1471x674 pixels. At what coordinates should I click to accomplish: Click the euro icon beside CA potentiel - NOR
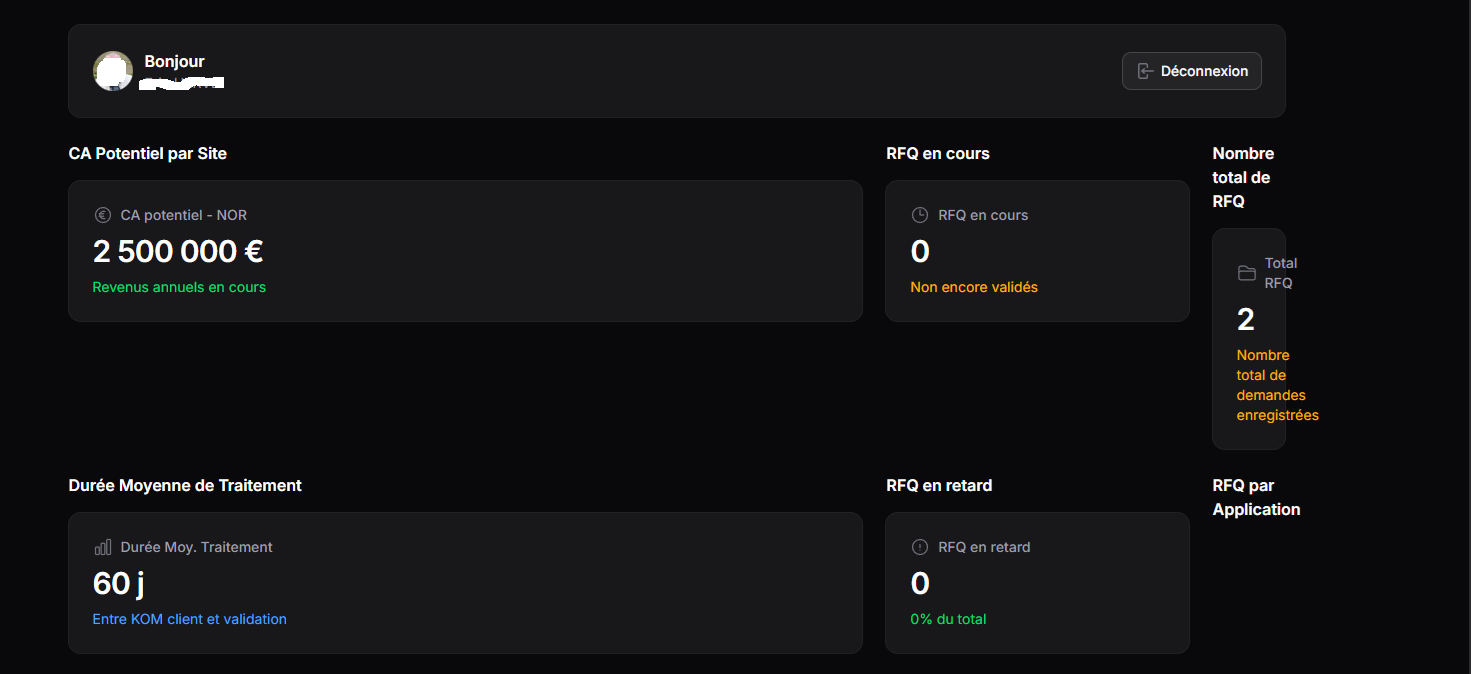click(102, 215)
